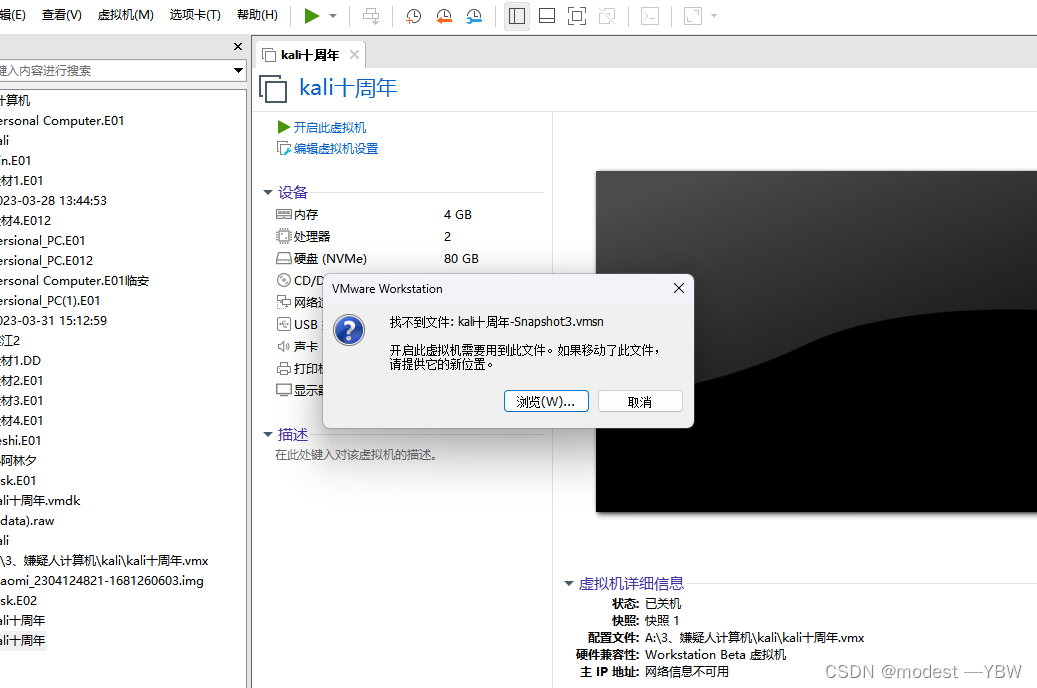The width and height of the screenshot is (1037, 688).
Task: Open dropdown arrow beside green play button
Action: tap(333, 16)
